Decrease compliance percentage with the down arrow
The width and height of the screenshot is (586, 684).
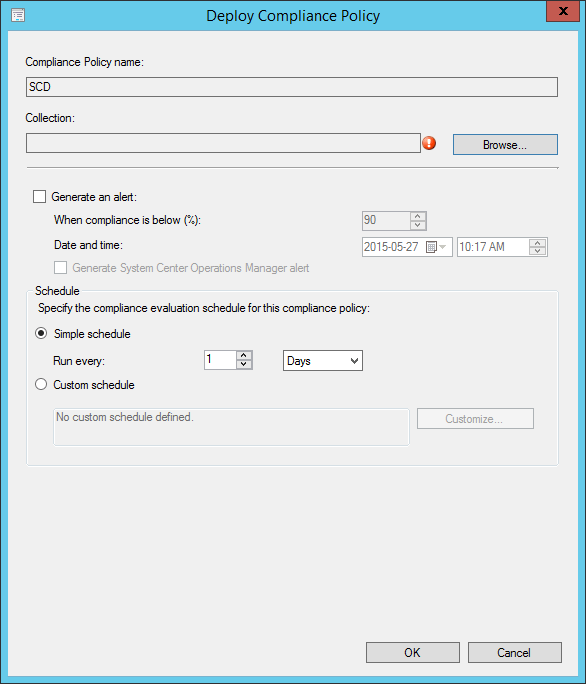pyautogui.click(x=418, y=225)
